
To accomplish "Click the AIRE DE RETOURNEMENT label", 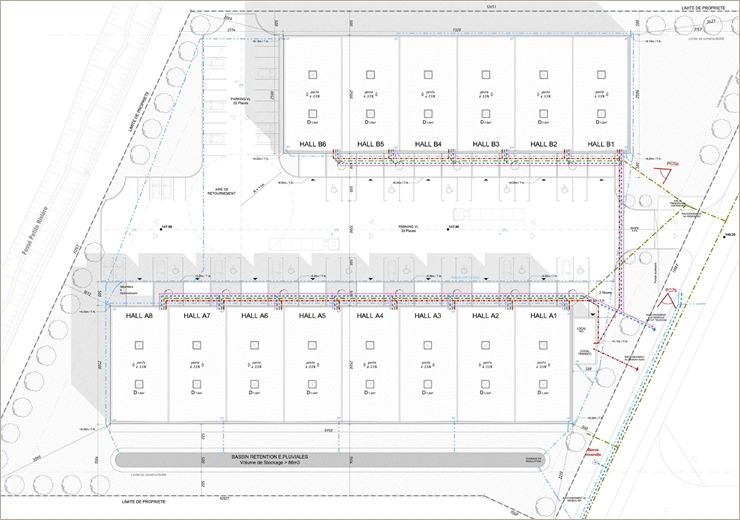I will (221, 192).
